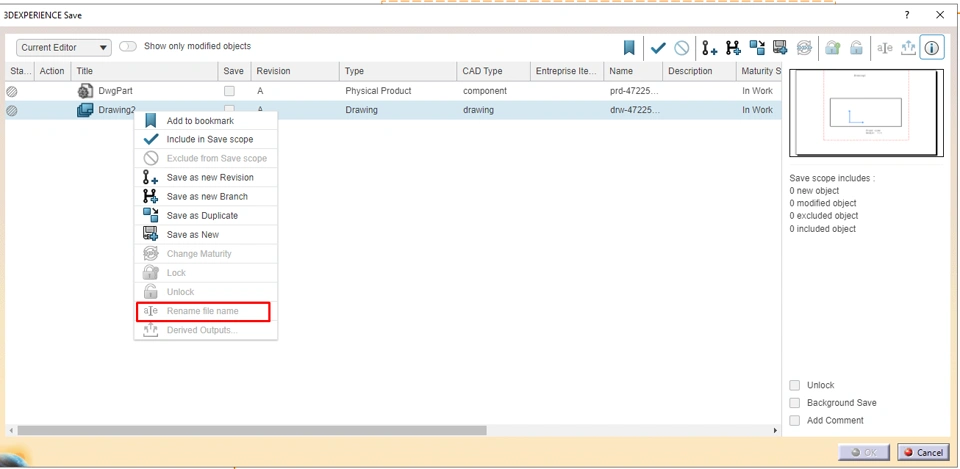Click the component CAD type cell
960x469 pixels.
pos(485,91)
